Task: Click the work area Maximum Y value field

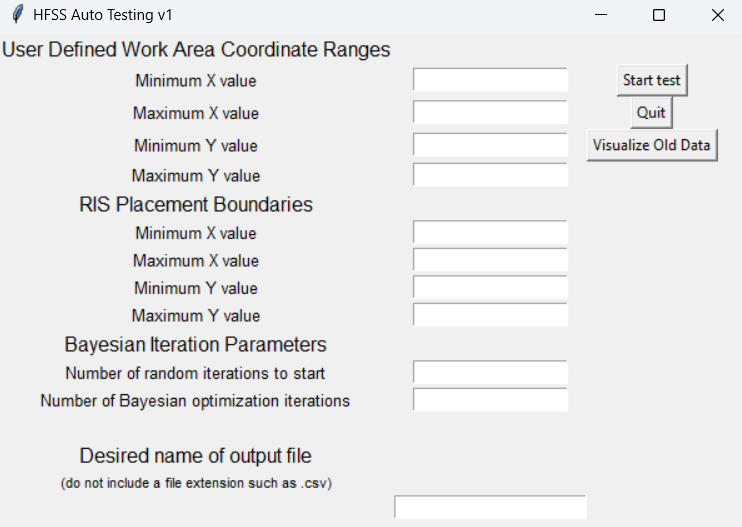Action: point(490,175)
